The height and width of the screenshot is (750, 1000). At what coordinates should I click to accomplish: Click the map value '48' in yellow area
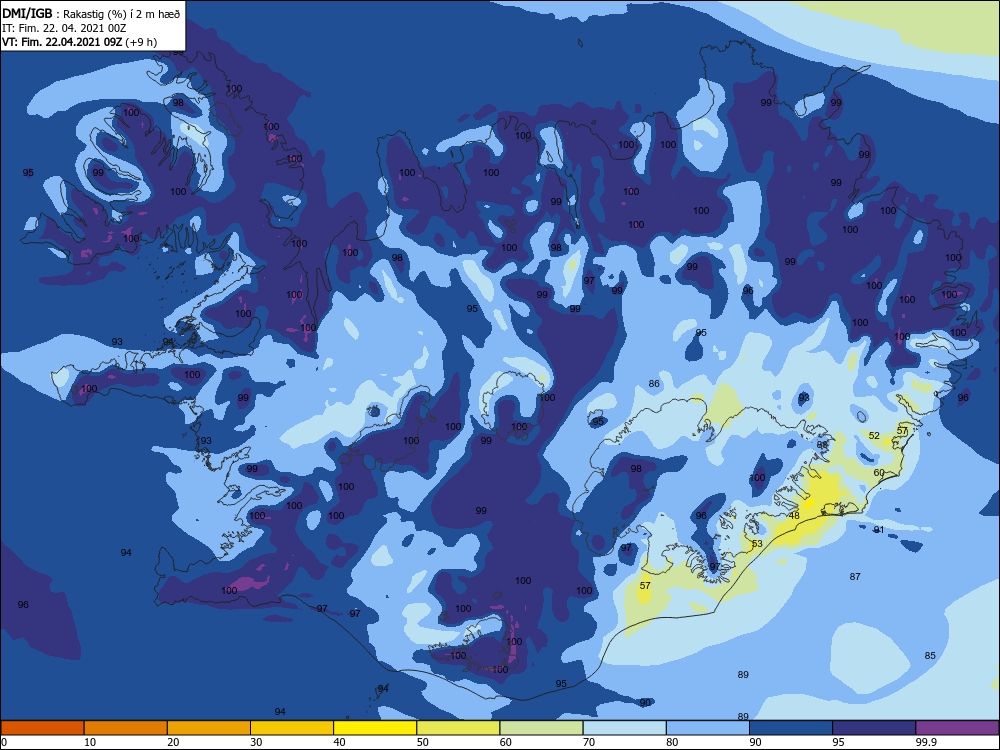point(794,515)
